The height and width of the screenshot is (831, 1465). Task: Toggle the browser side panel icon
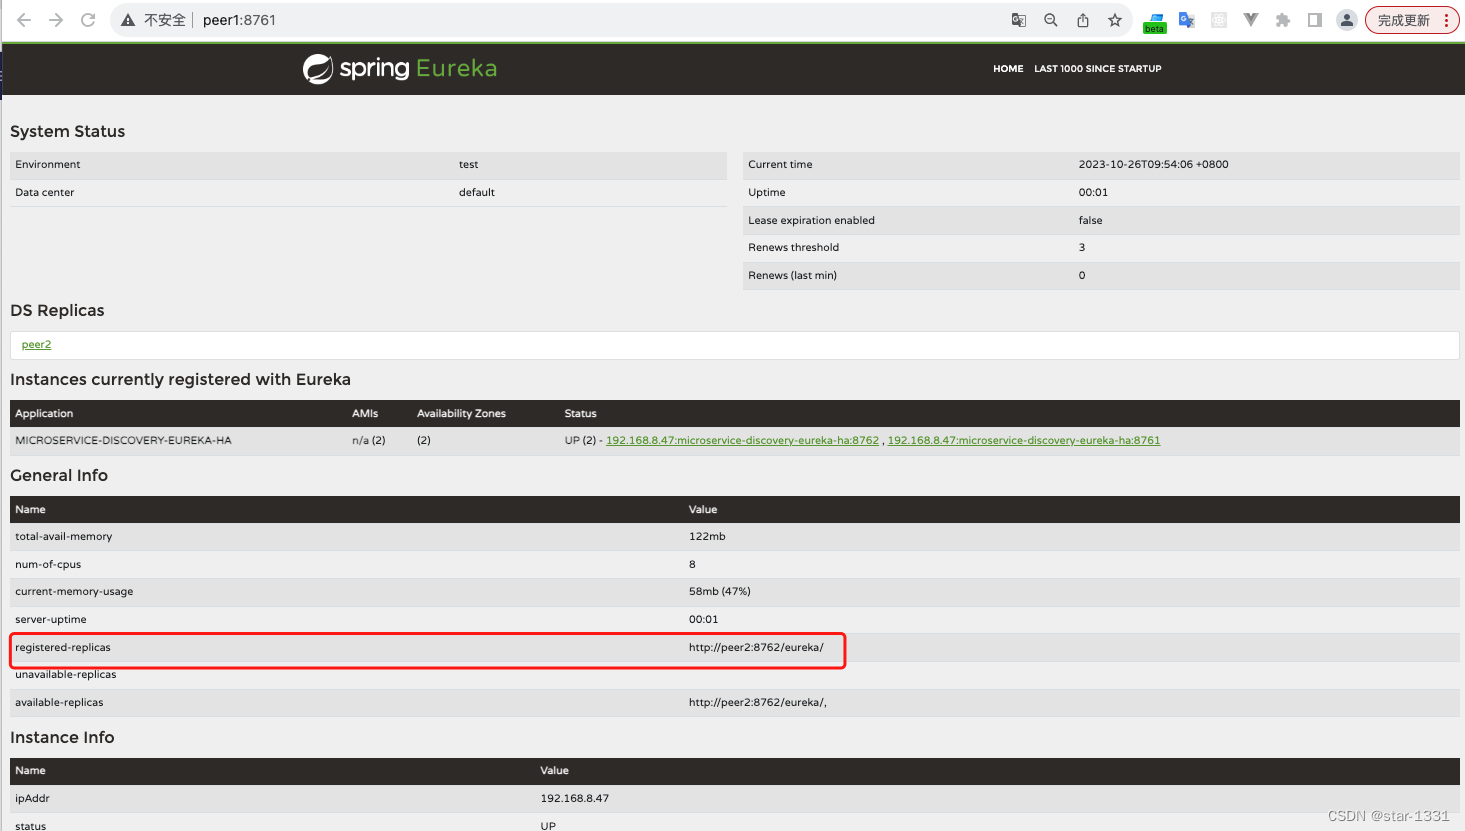point(1315,20)
